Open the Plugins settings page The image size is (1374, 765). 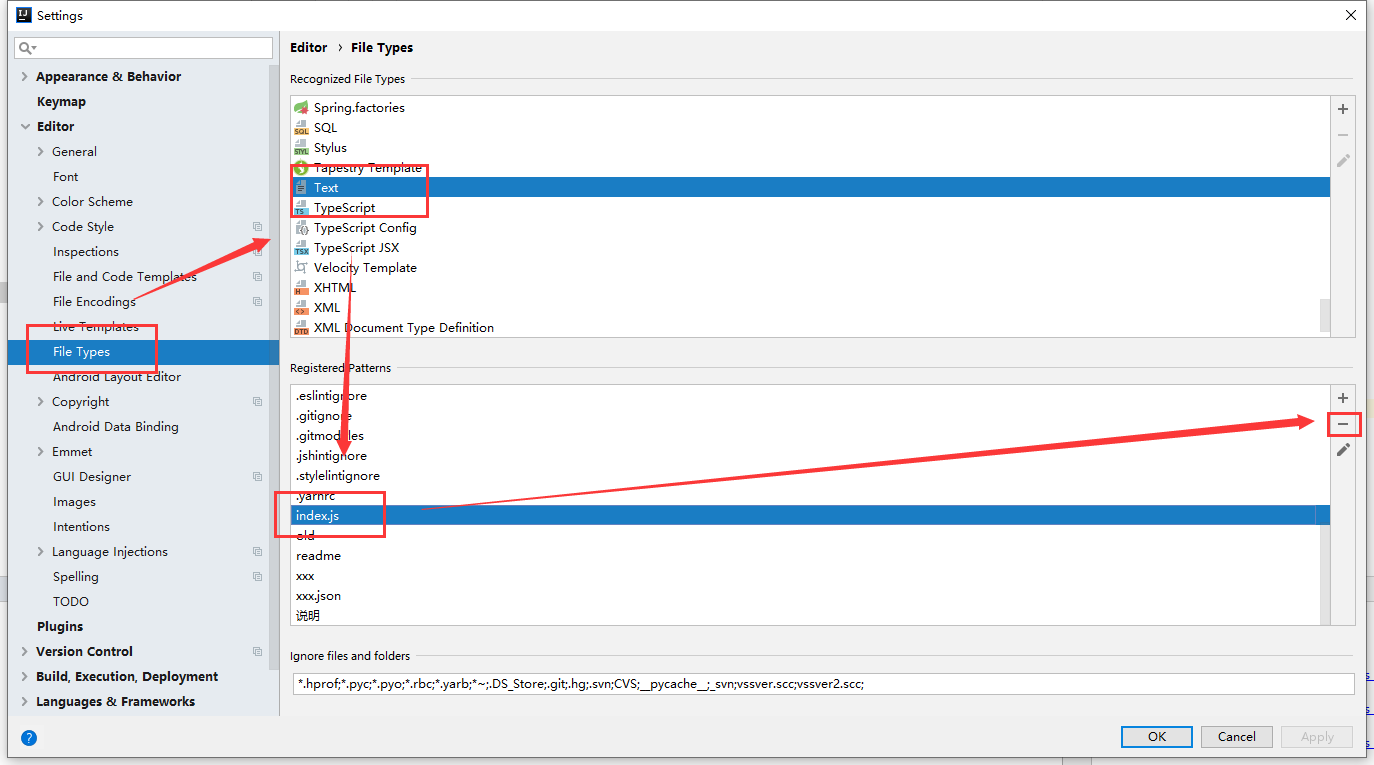[60, 627]
